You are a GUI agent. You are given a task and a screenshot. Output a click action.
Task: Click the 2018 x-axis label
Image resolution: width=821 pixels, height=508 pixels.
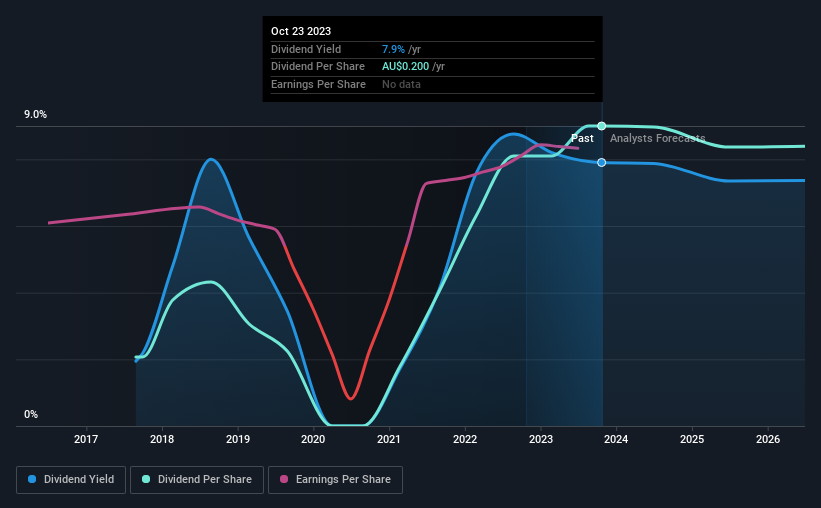162,439
